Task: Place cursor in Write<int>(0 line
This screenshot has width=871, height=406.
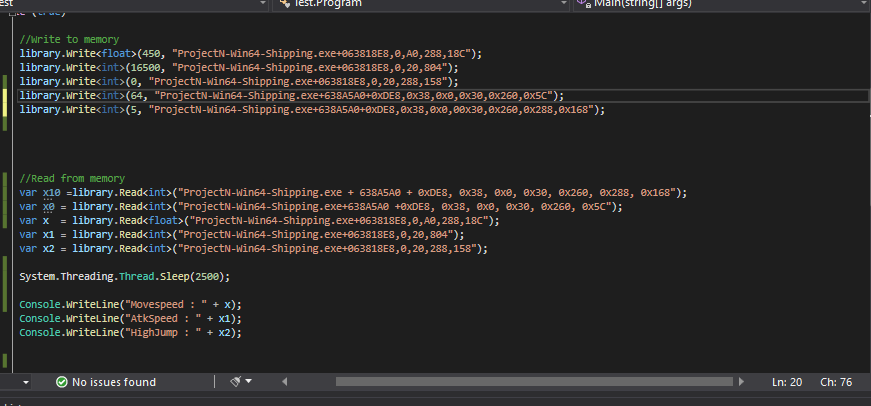Action: tap(239, 82)
